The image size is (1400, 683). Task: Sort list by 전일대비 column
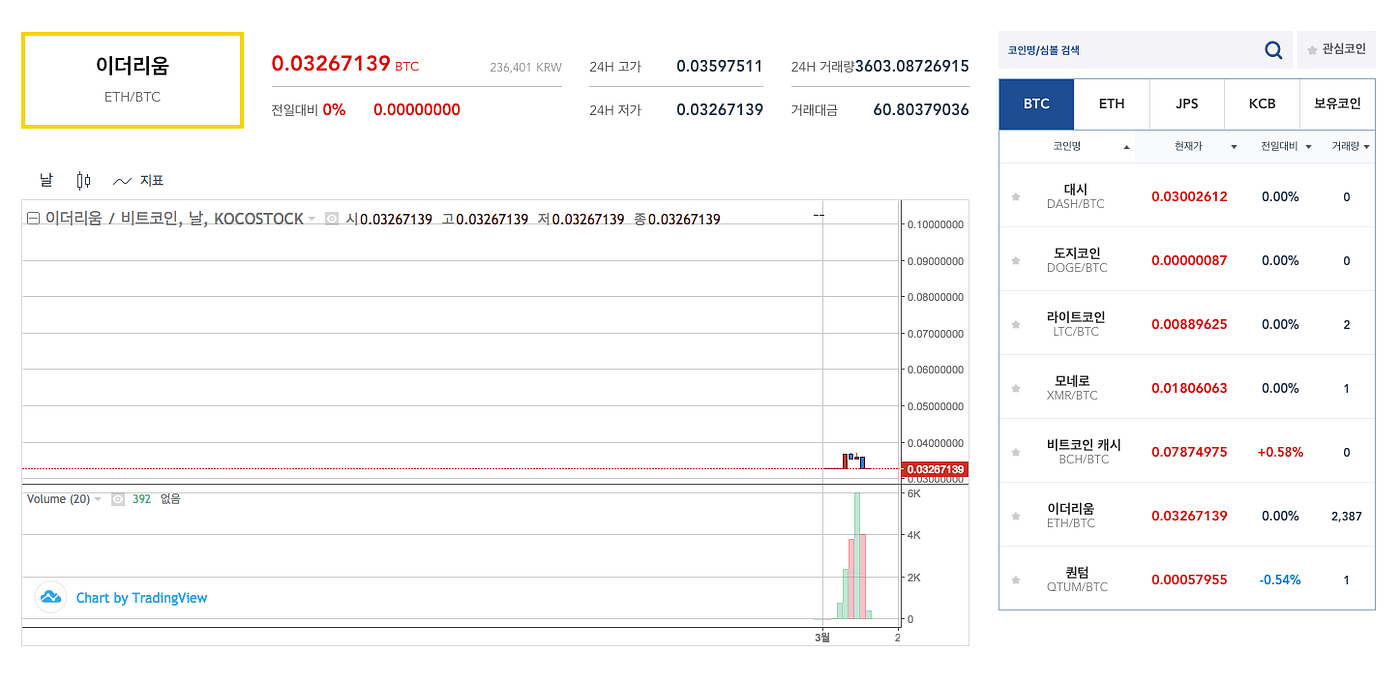[x=1286, y=147]
